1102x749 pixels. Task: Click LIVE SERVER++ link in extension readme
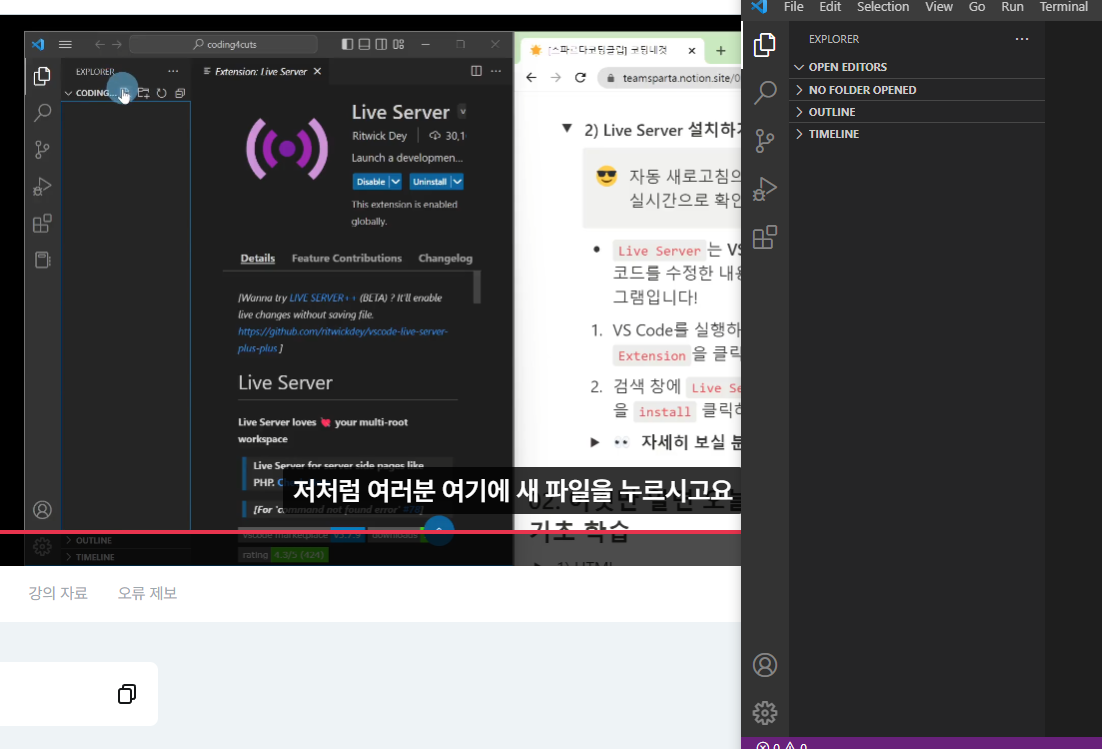click(323, 297)
